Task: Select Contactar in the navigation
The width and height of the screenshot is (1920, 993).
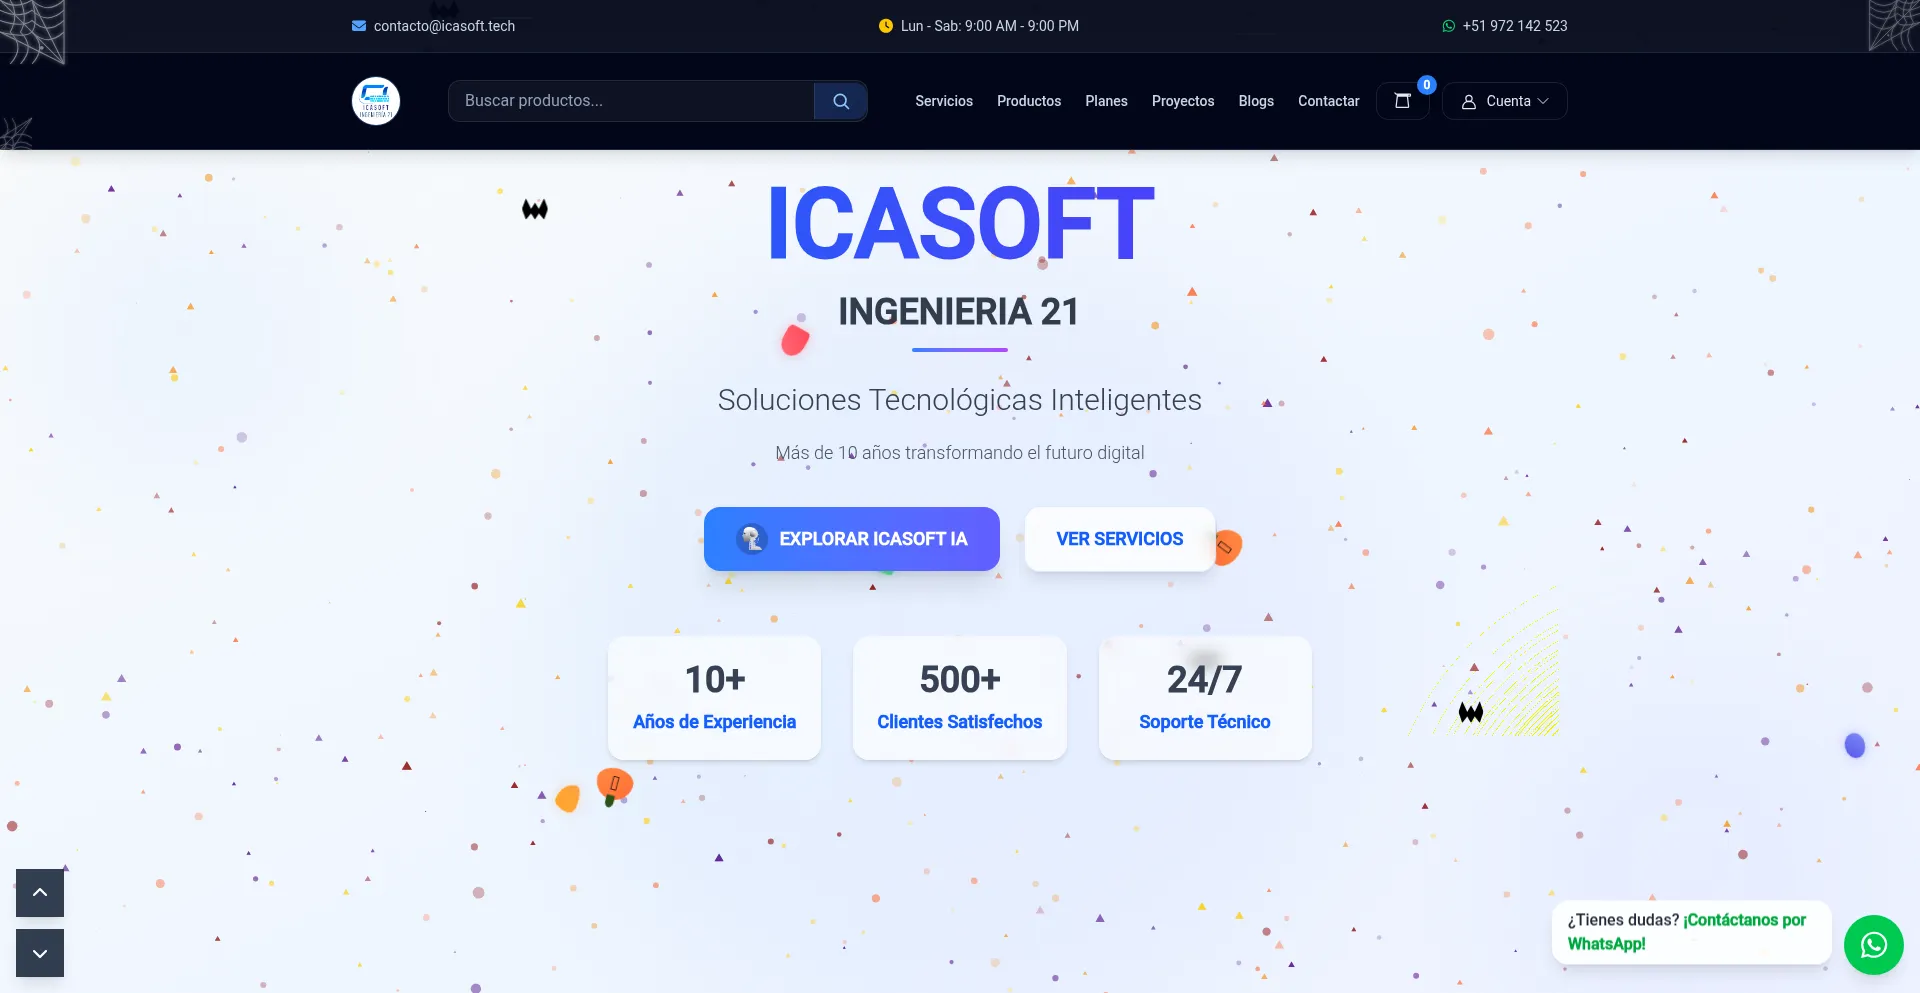Action: (x=1328, y=101)
